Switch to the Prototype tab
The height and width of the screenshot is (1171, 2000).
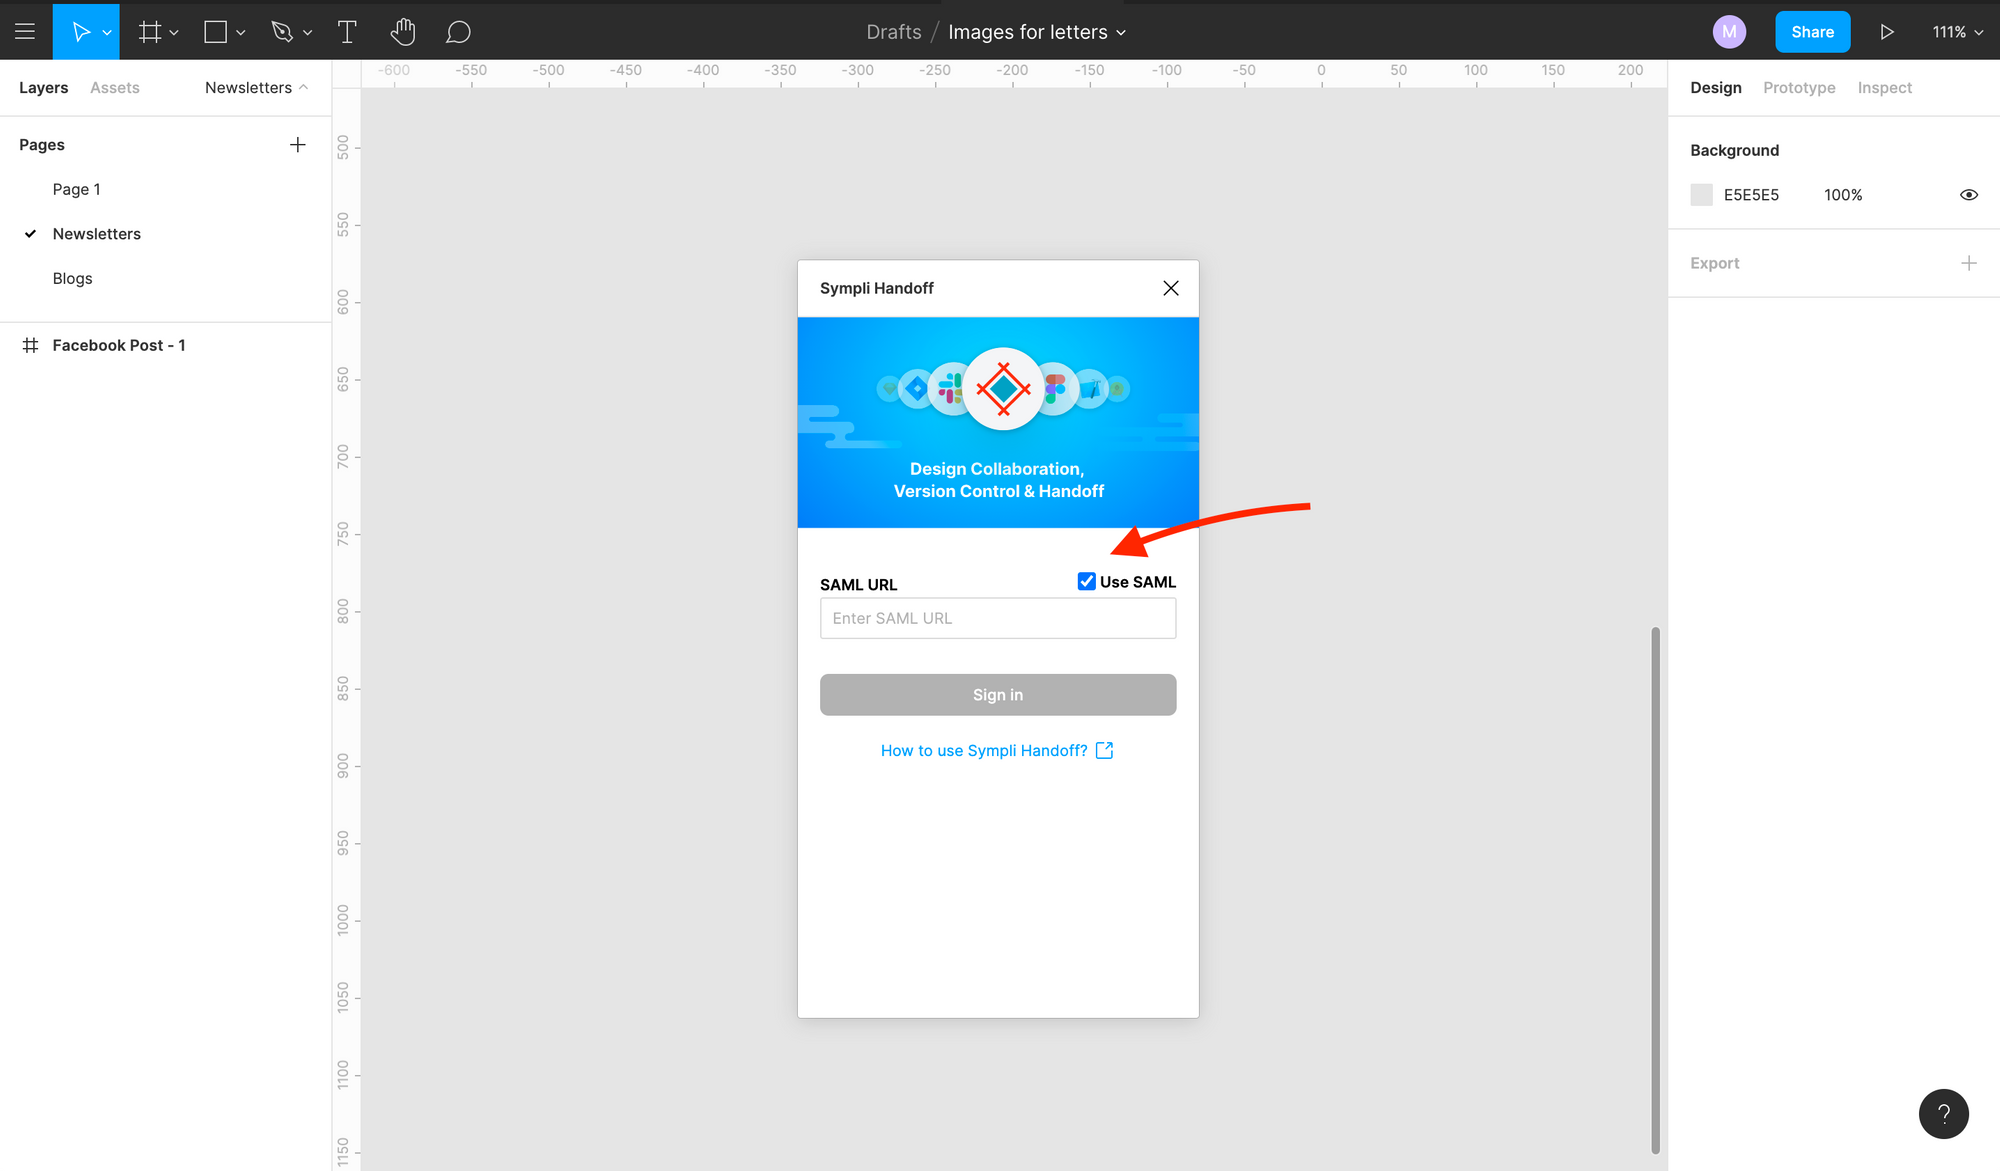pos(1799,87)
